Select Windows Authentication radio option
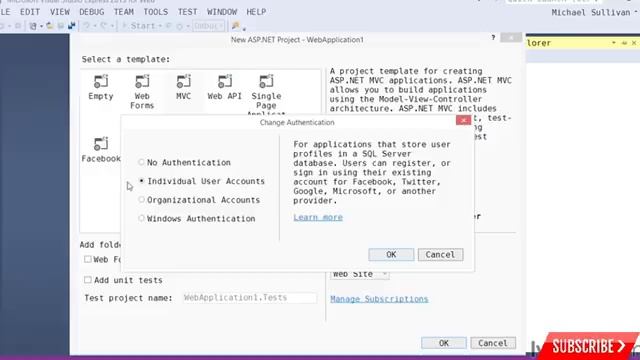The image size is (640, 360). point(141,218)
